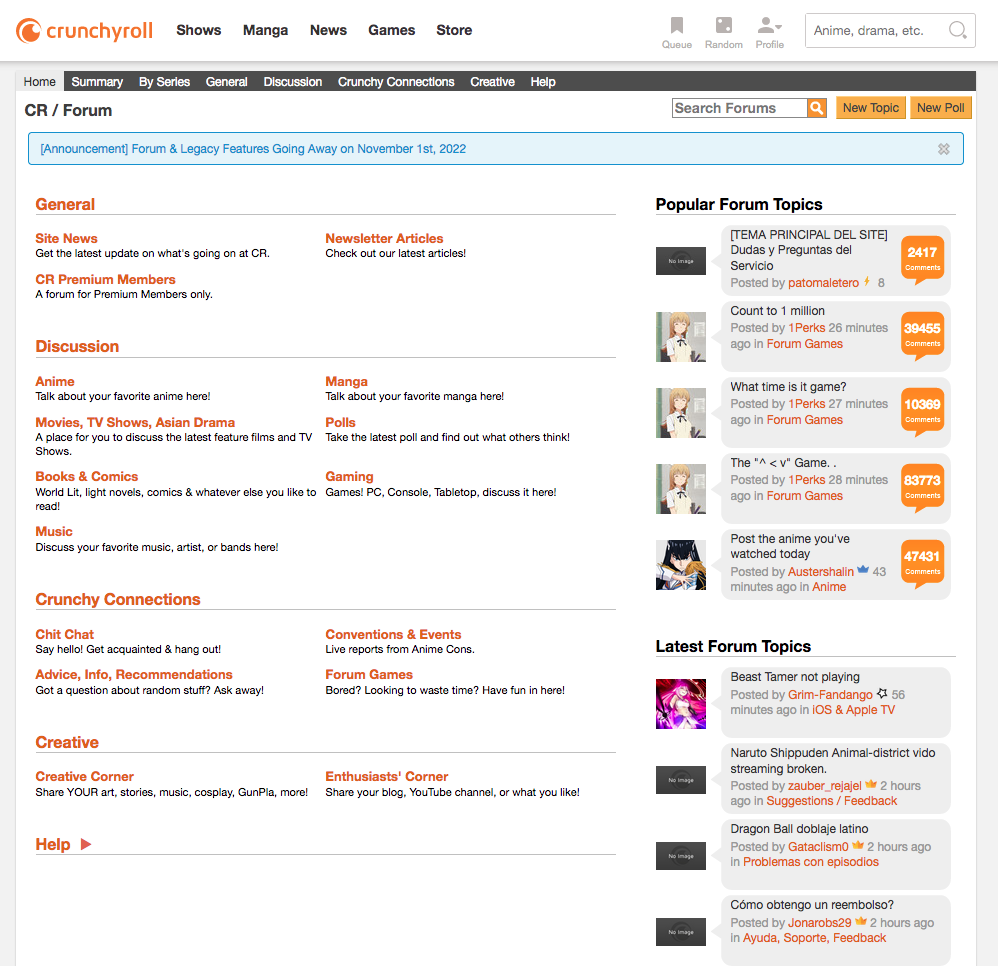Click the crown icon beside Jonarobs29
998x966 pixels.
click(x=862, y=921)
